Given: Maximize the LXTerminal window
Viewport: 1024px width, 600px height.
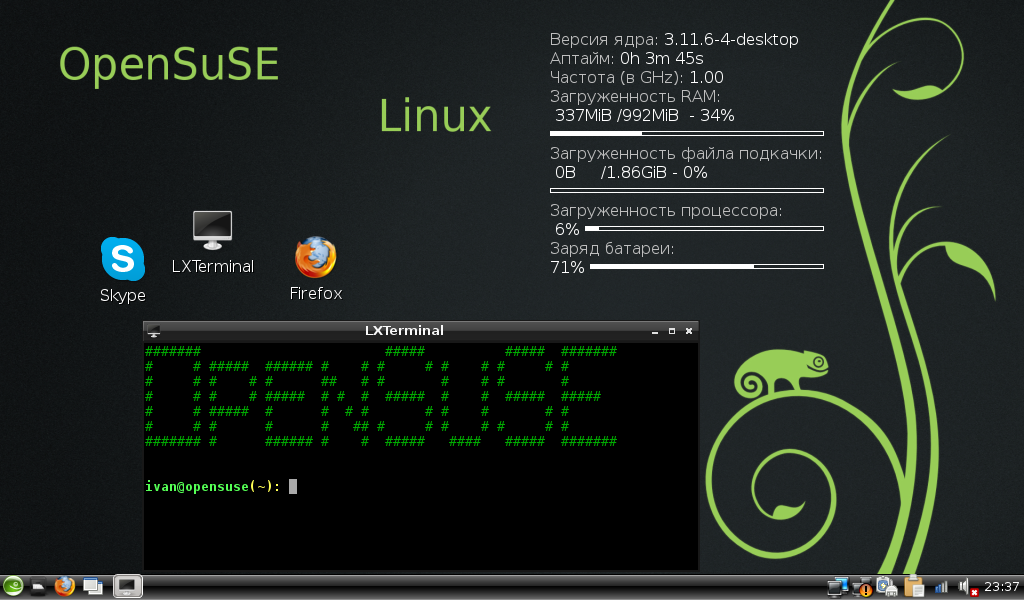Looking at the screenshot, I should [671, 331].
